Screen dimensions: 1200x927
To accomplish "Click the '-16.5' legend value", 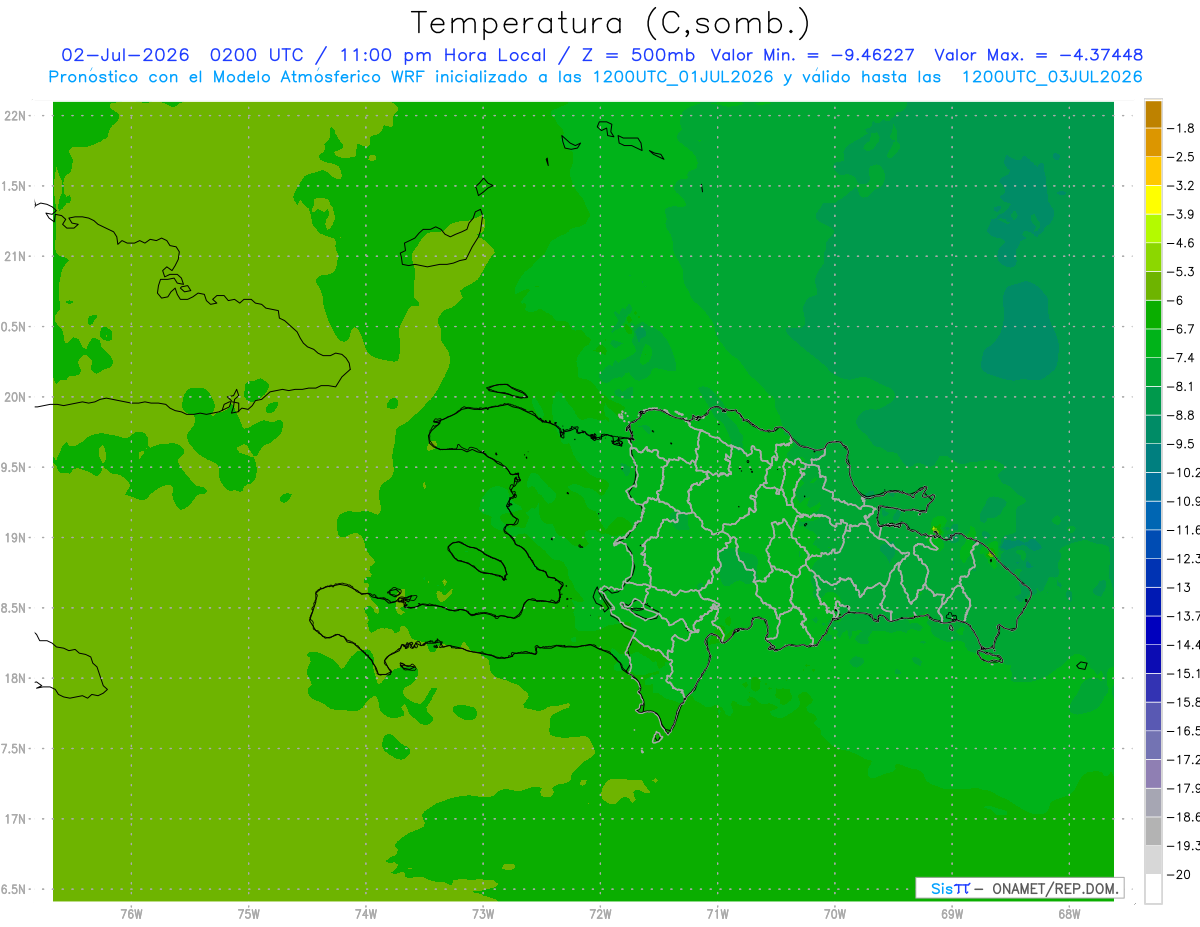I will pos(1184,731).
